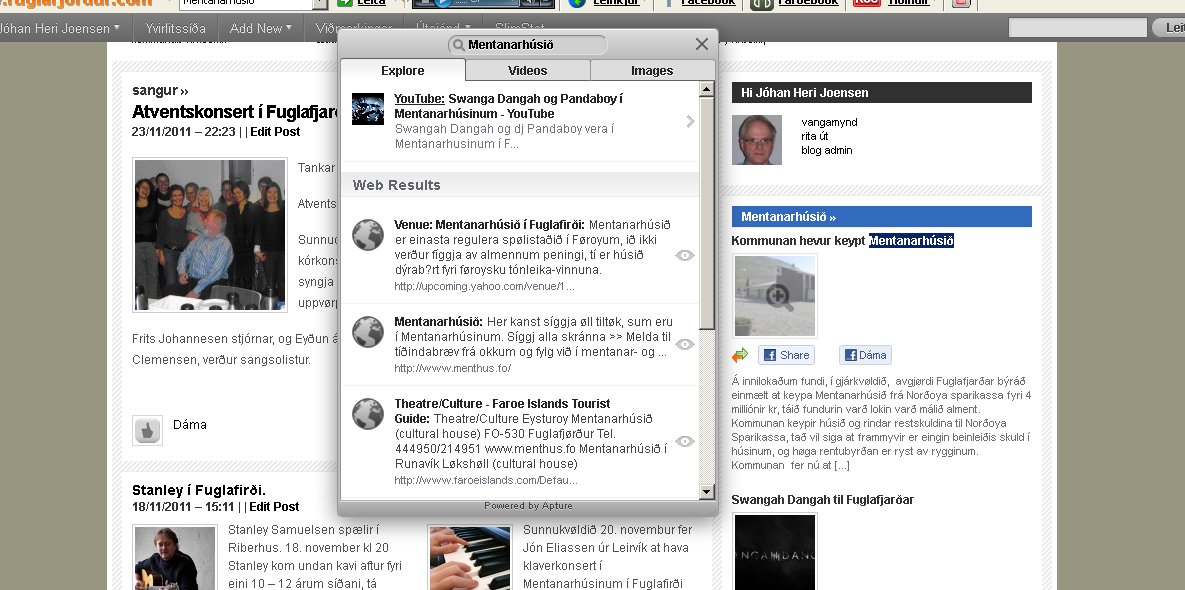Click the Web Results heading
The image size is (1185, 590).
coord(397,185)
